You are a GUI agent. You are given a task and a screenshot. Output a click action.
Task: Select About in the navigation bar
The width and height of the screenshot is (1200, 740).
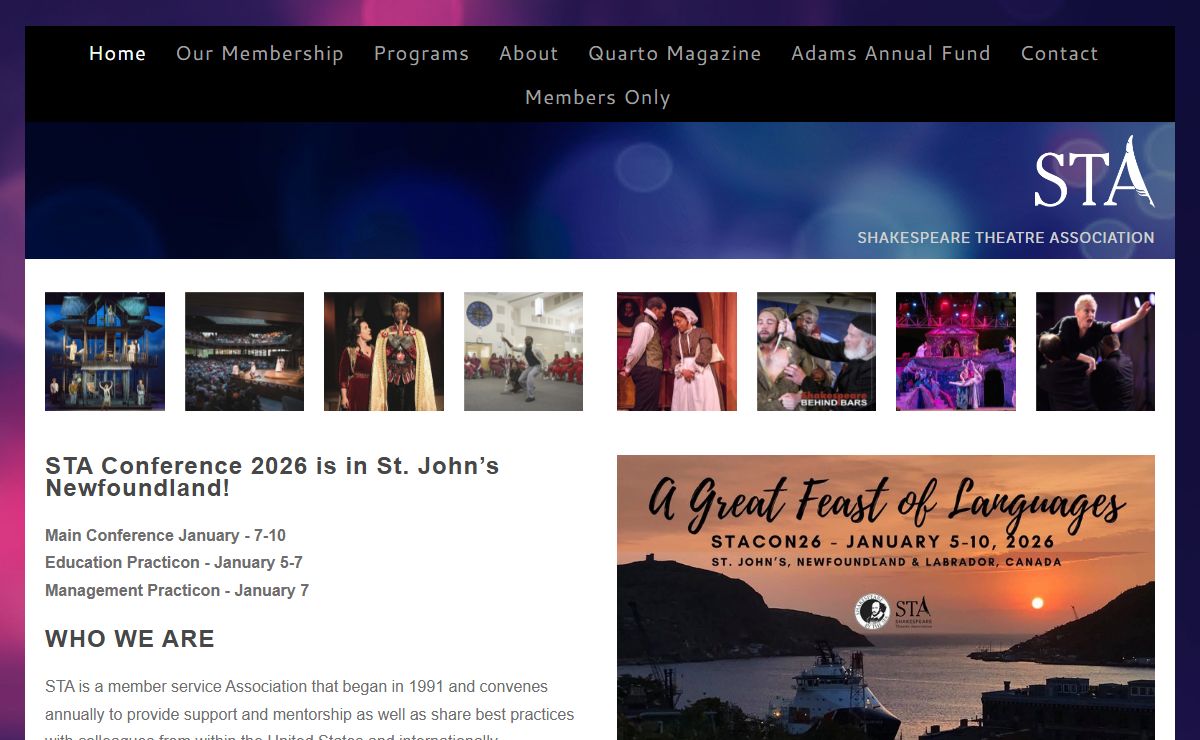528,53
